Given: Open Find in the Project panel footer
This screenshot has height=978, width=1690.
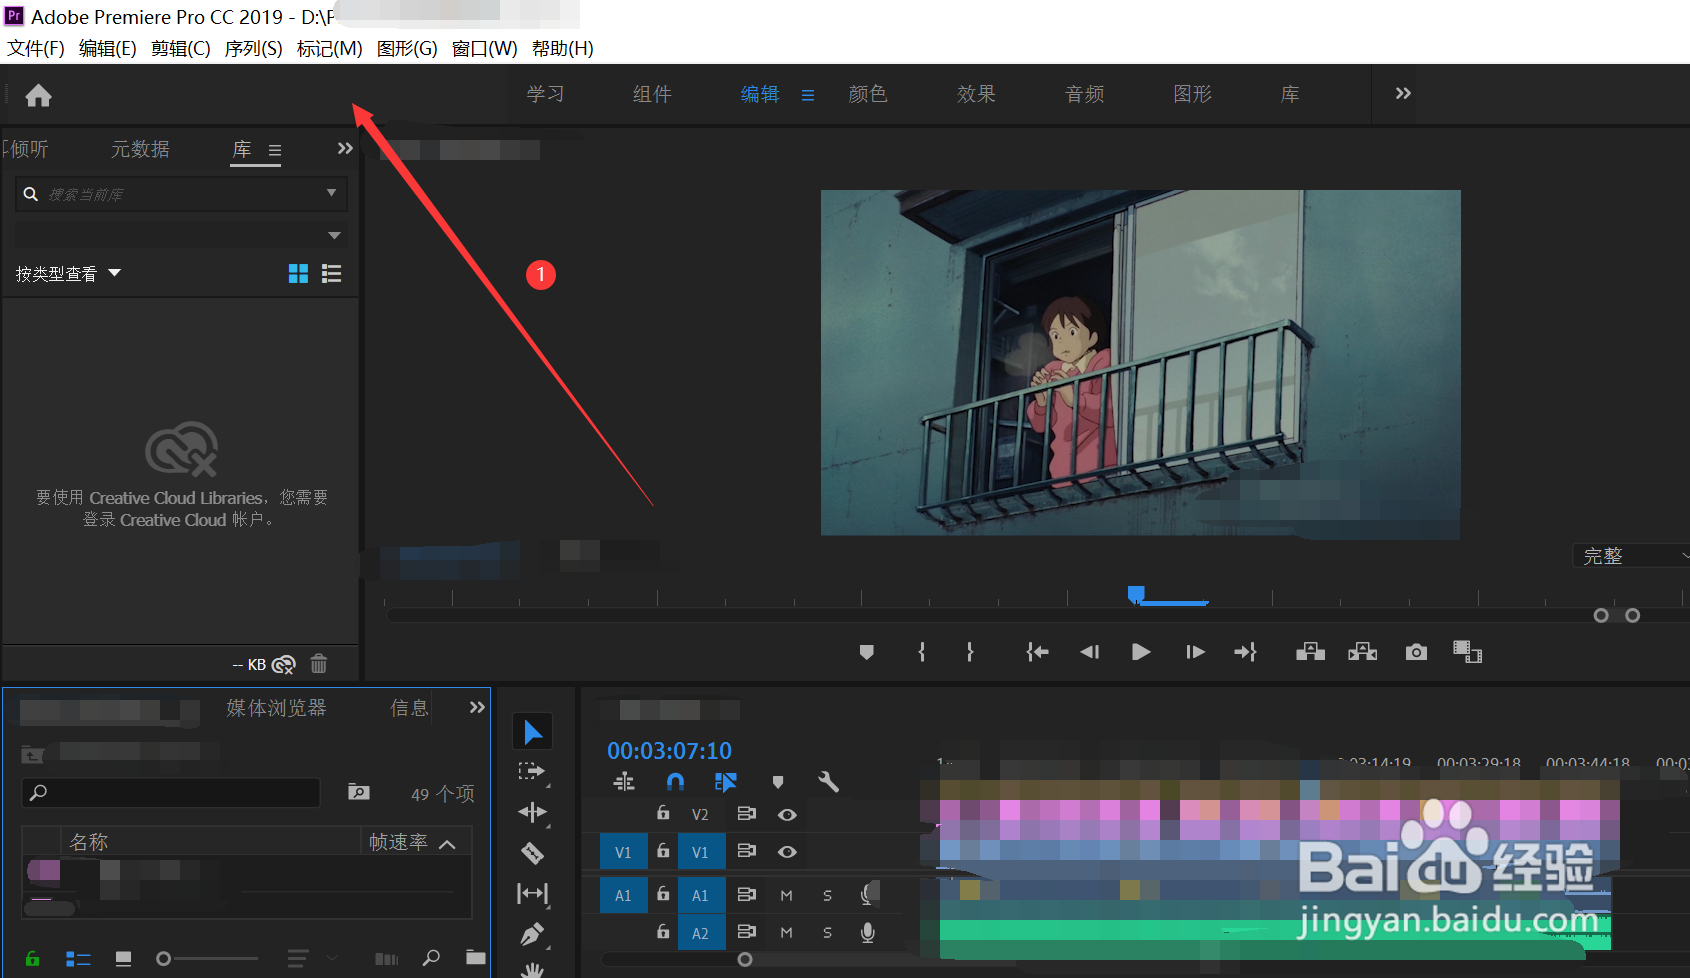Looking at the screenshot, I should click(x=431, y=958).
